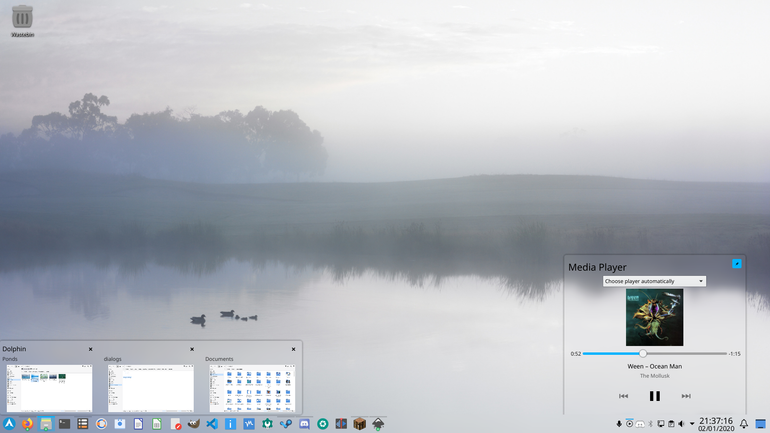Open the Konsole terminal icon
The image size is (770, 433).
click(64, 424)
